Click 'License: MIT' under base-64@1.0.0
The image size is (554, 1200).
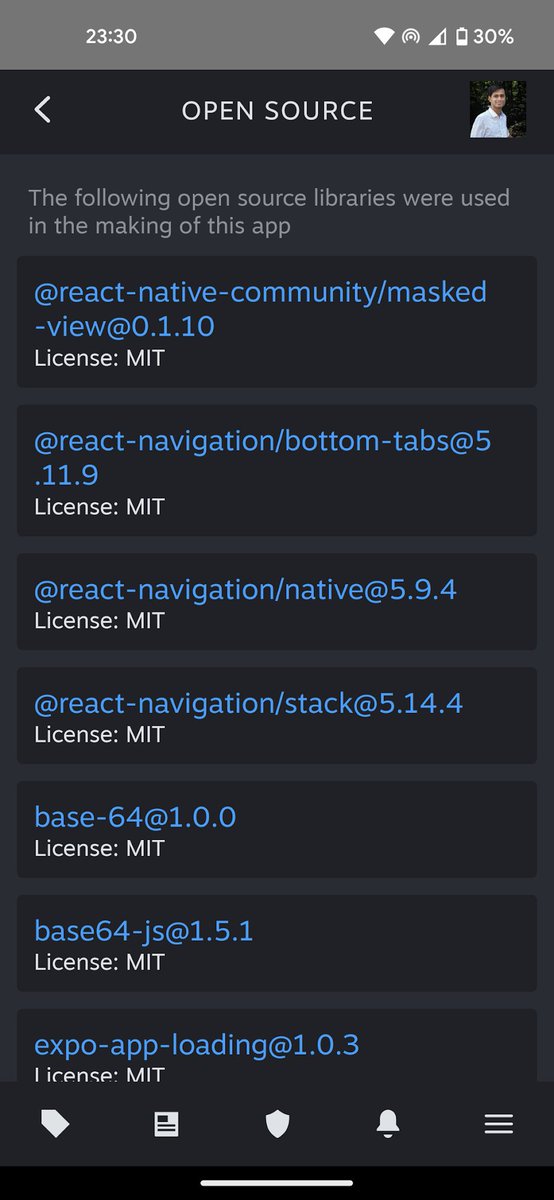click(x=99, y=848)
